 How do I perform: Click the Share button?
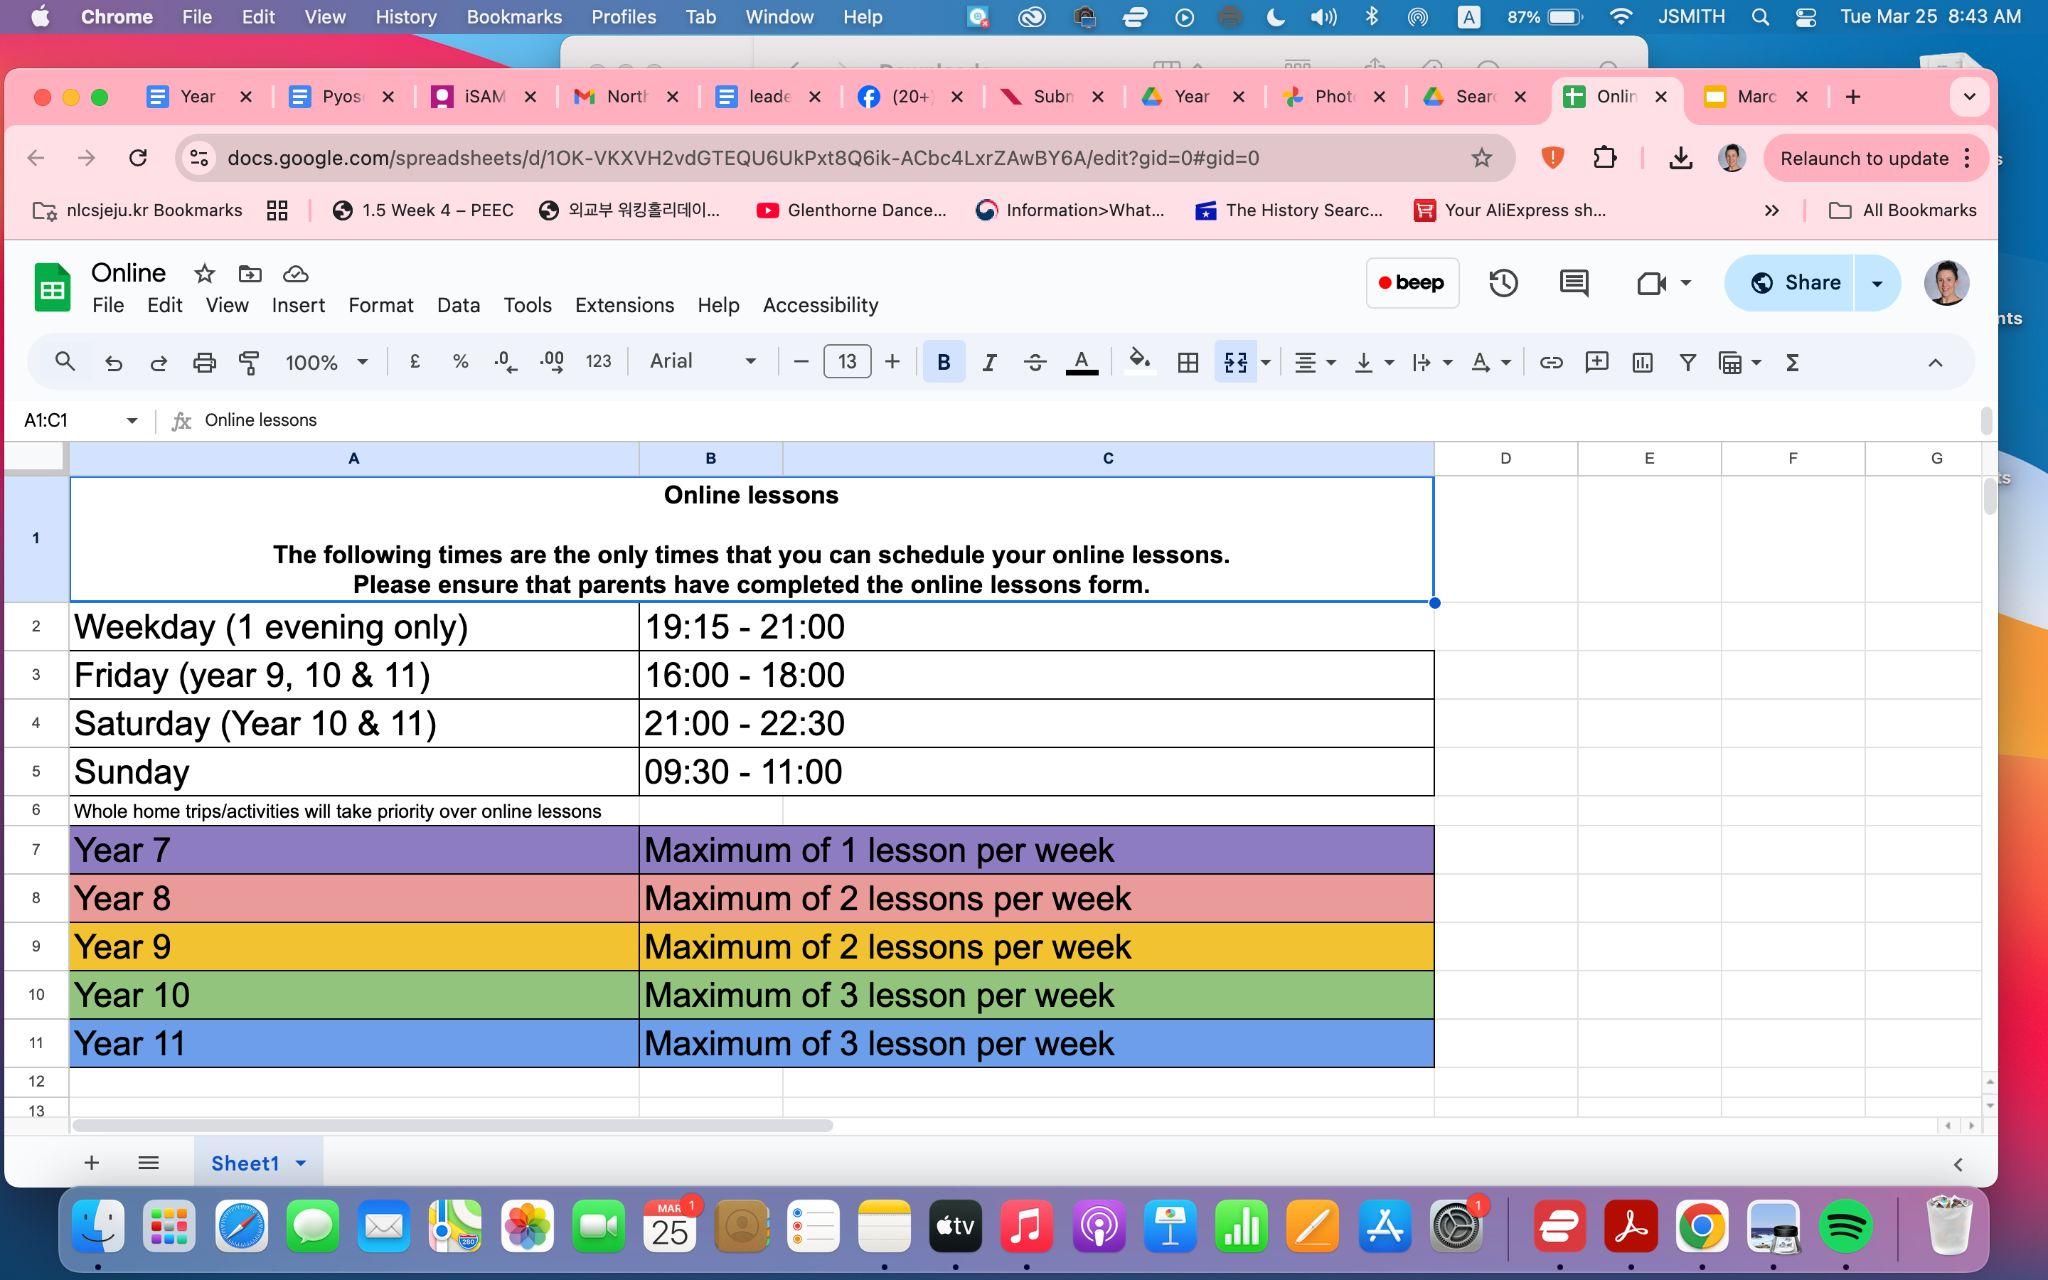coord(1792,283)
